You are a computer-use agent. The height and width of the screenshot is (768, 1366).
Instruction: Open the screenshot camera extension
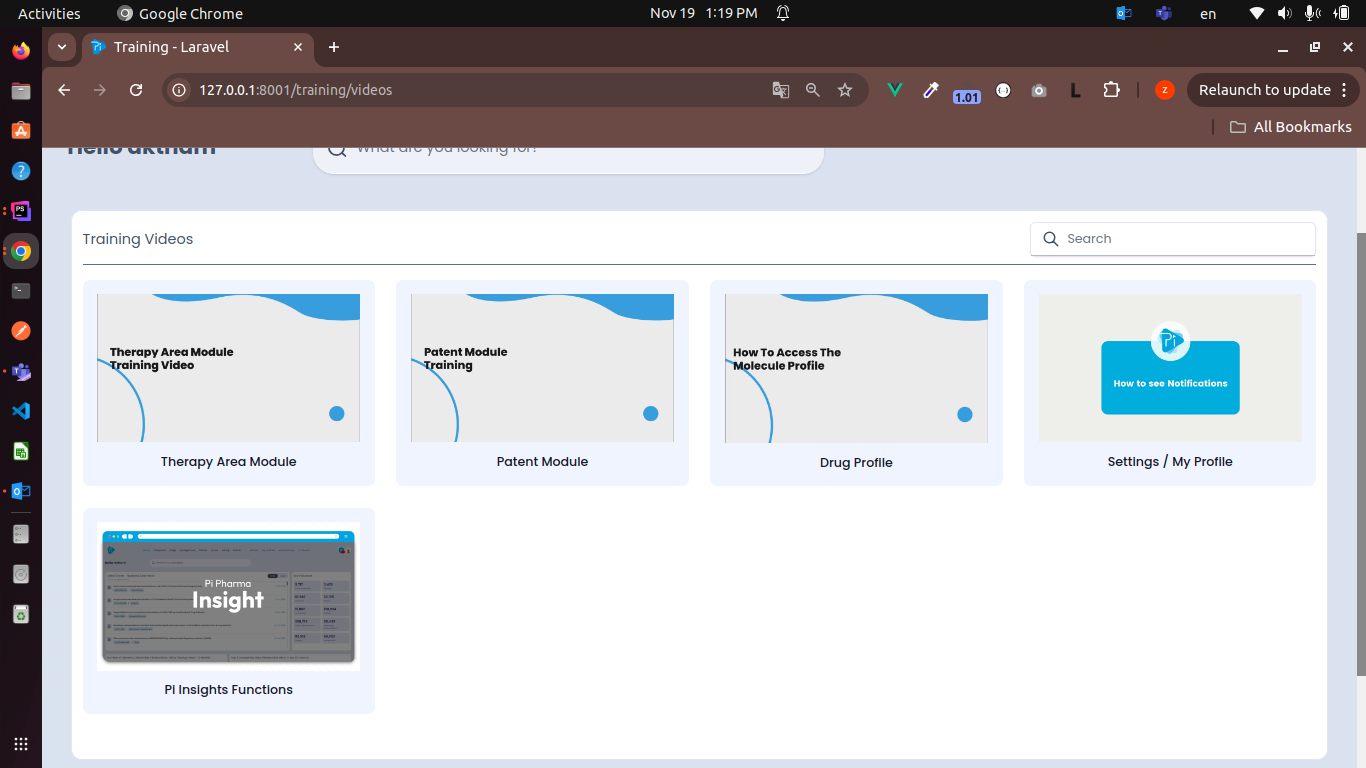1039,90
